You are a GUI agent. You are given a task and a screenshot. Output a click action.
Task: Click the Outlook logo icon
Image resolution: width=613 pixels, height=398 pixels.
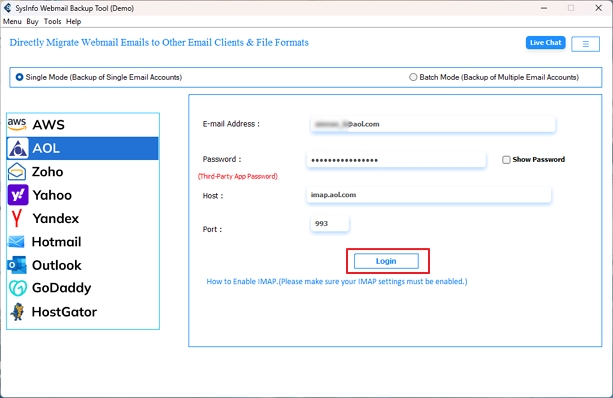[17, 265]
